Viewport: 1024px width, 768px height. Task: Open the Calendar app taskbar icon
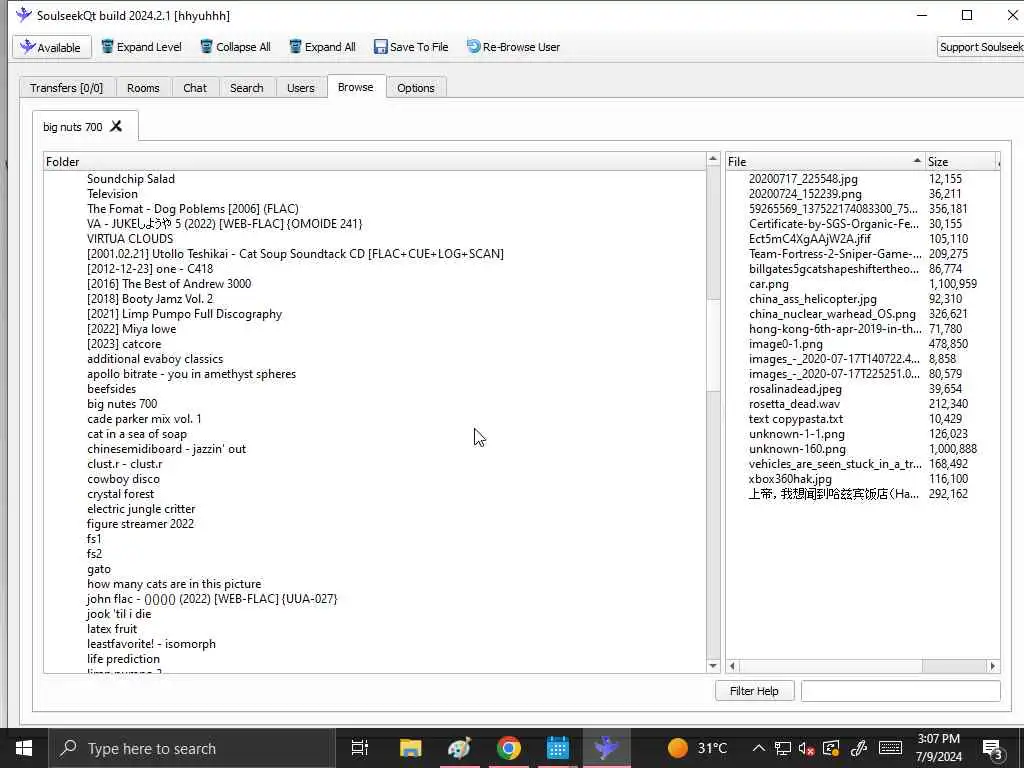pyautogui.click(x=558, y=748)
